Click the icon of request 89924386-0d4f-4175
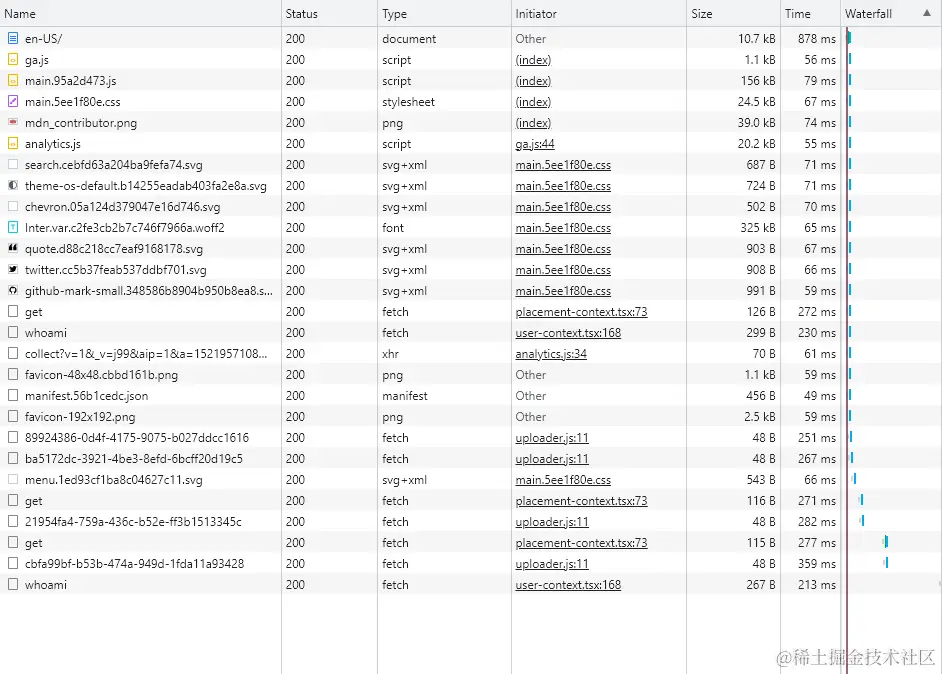 click(x=13, y=437)
